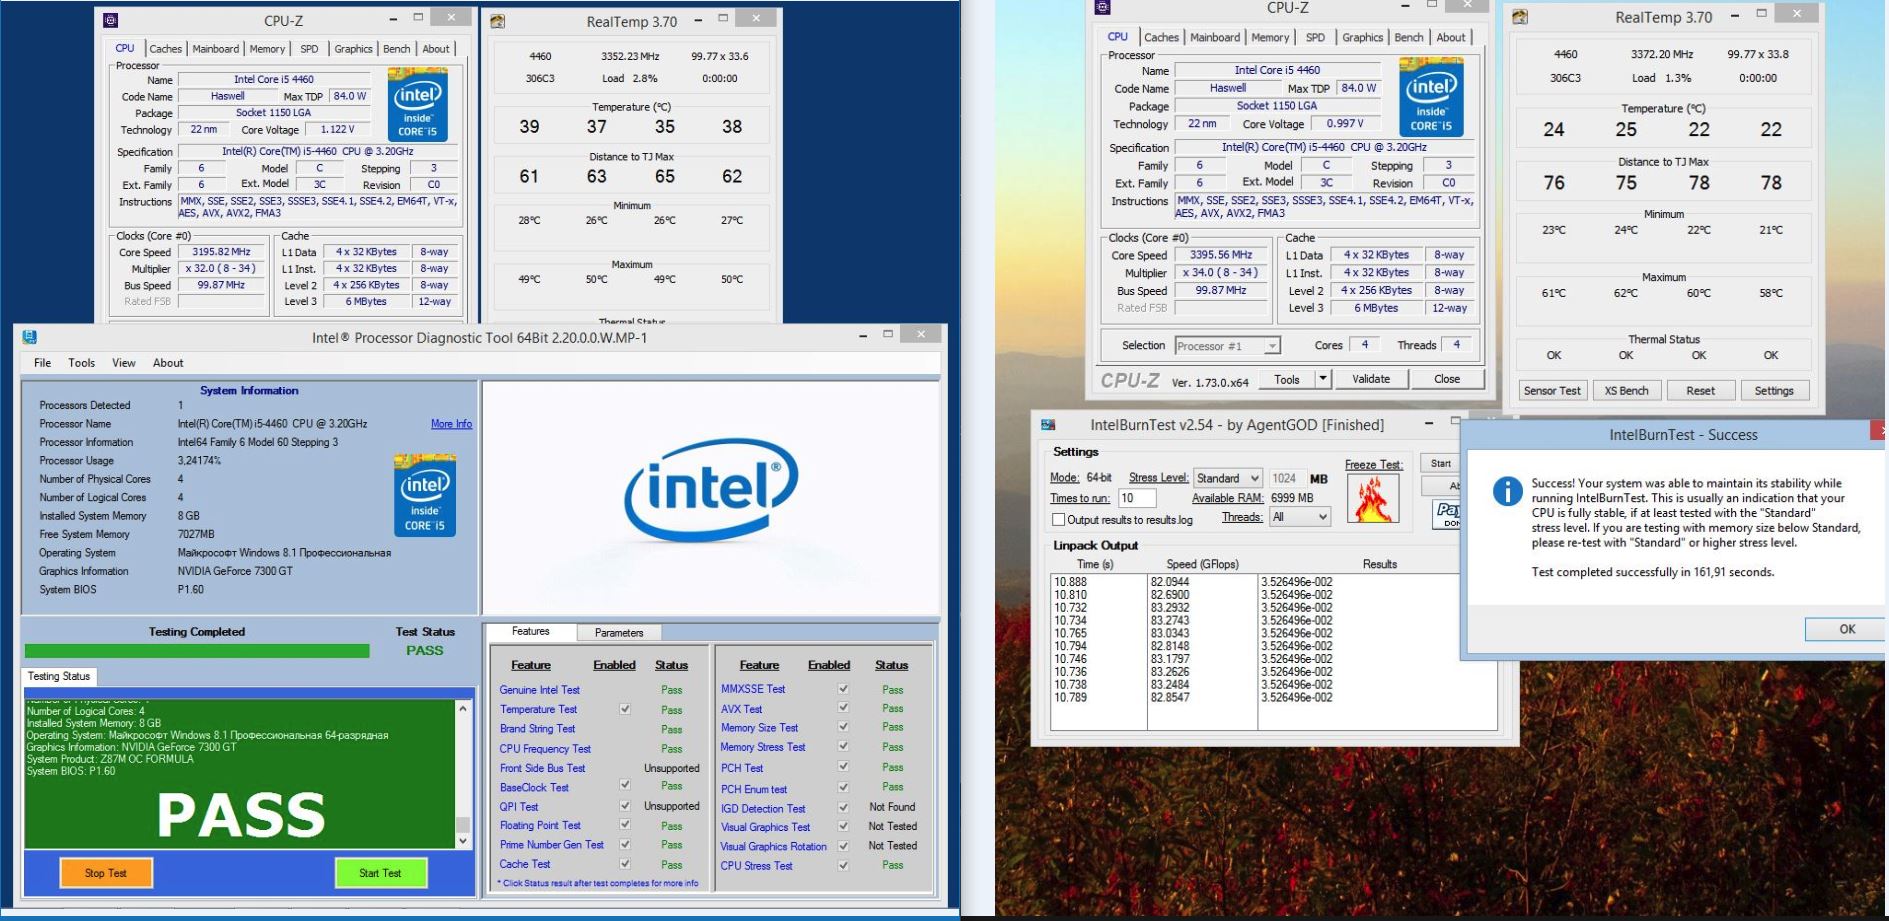Click the Freeze Test flame icon

1372,497
